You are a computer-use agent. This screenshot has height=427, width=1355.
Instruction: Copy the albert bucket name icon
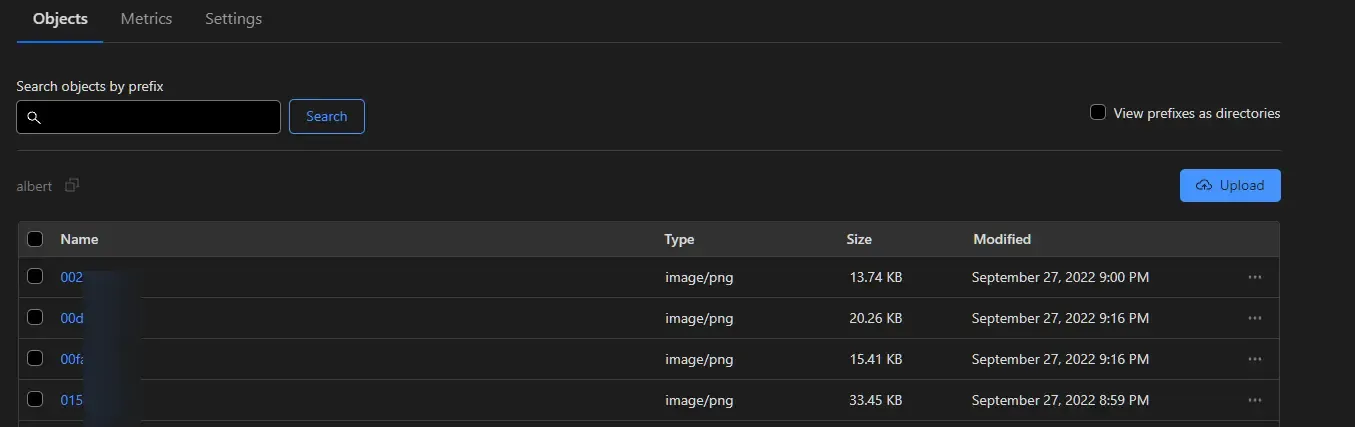point(71,186)
